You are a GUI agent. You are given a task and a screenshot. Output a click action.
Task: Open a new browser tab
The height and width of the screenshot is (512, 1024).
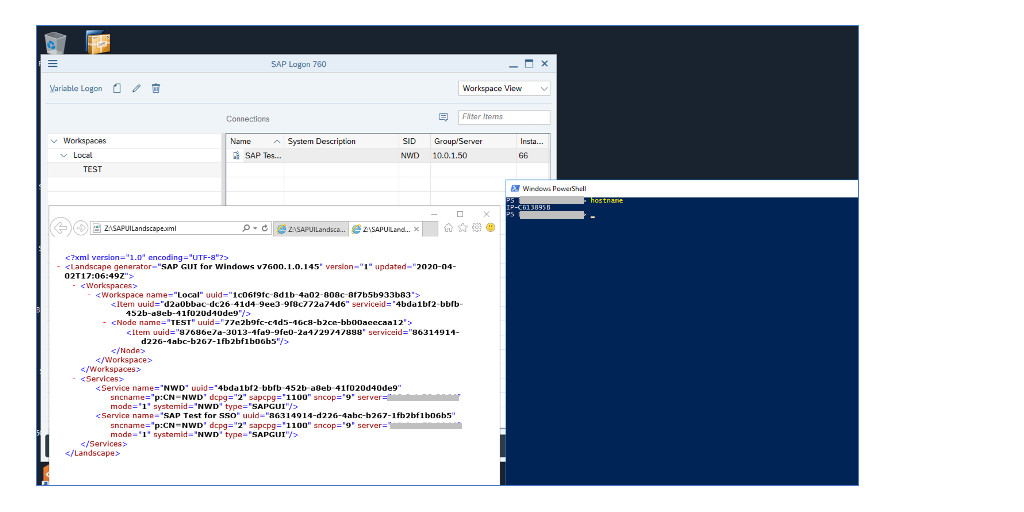(430, 229)
